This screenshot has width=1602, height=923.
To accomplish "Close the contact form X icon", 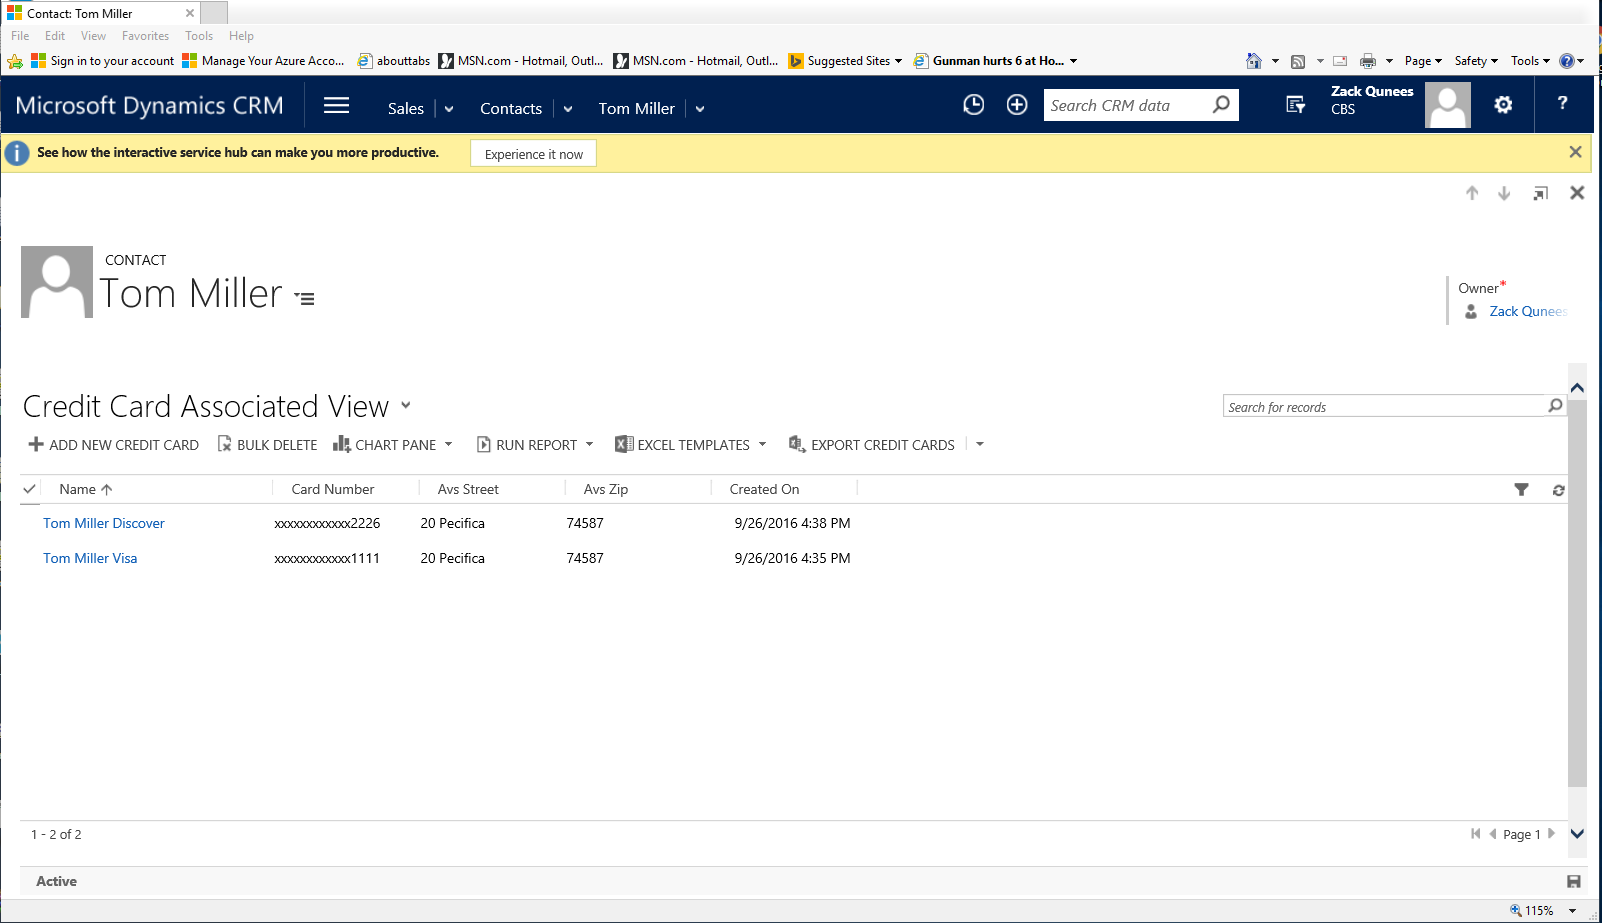I will [1577, 193].
